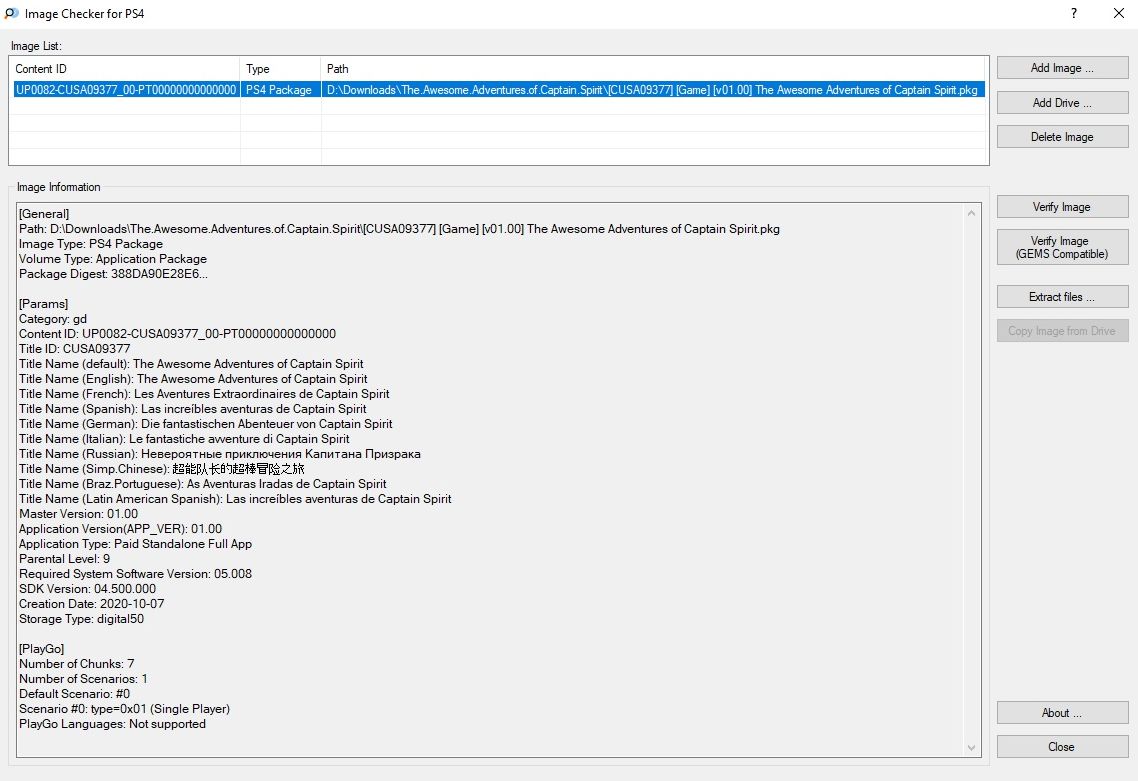Click the [General] section heading
Screen dimensions: 1138x781
point(44,213)
